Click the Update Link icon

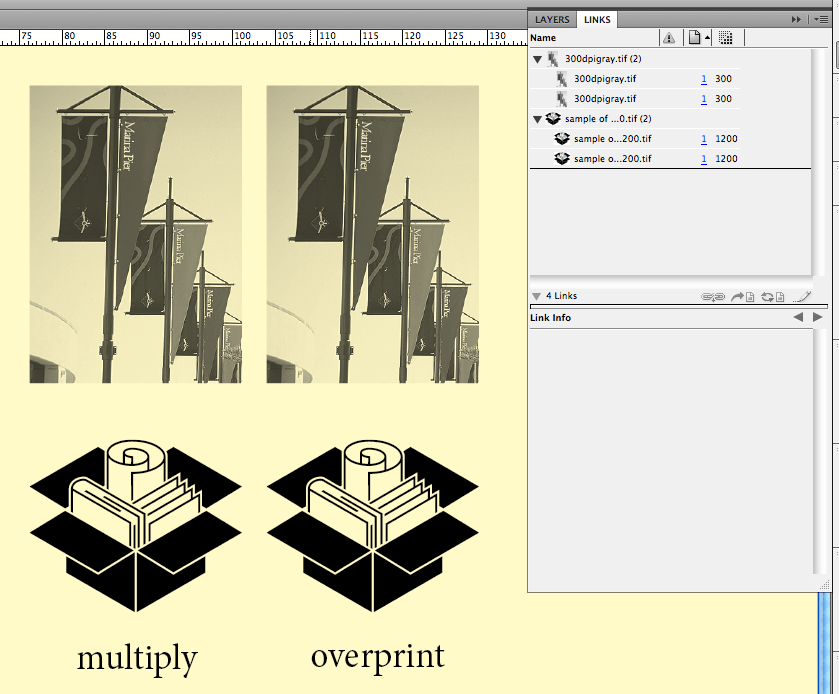click(773, 296)
